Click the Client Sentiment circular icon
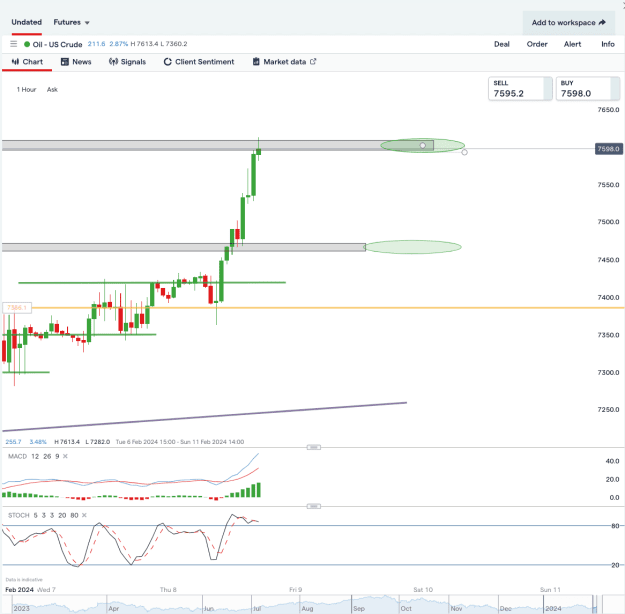Image resolution: width=625 pixels, height=614 pixels. pyautogui.click(x=167, y=61)
